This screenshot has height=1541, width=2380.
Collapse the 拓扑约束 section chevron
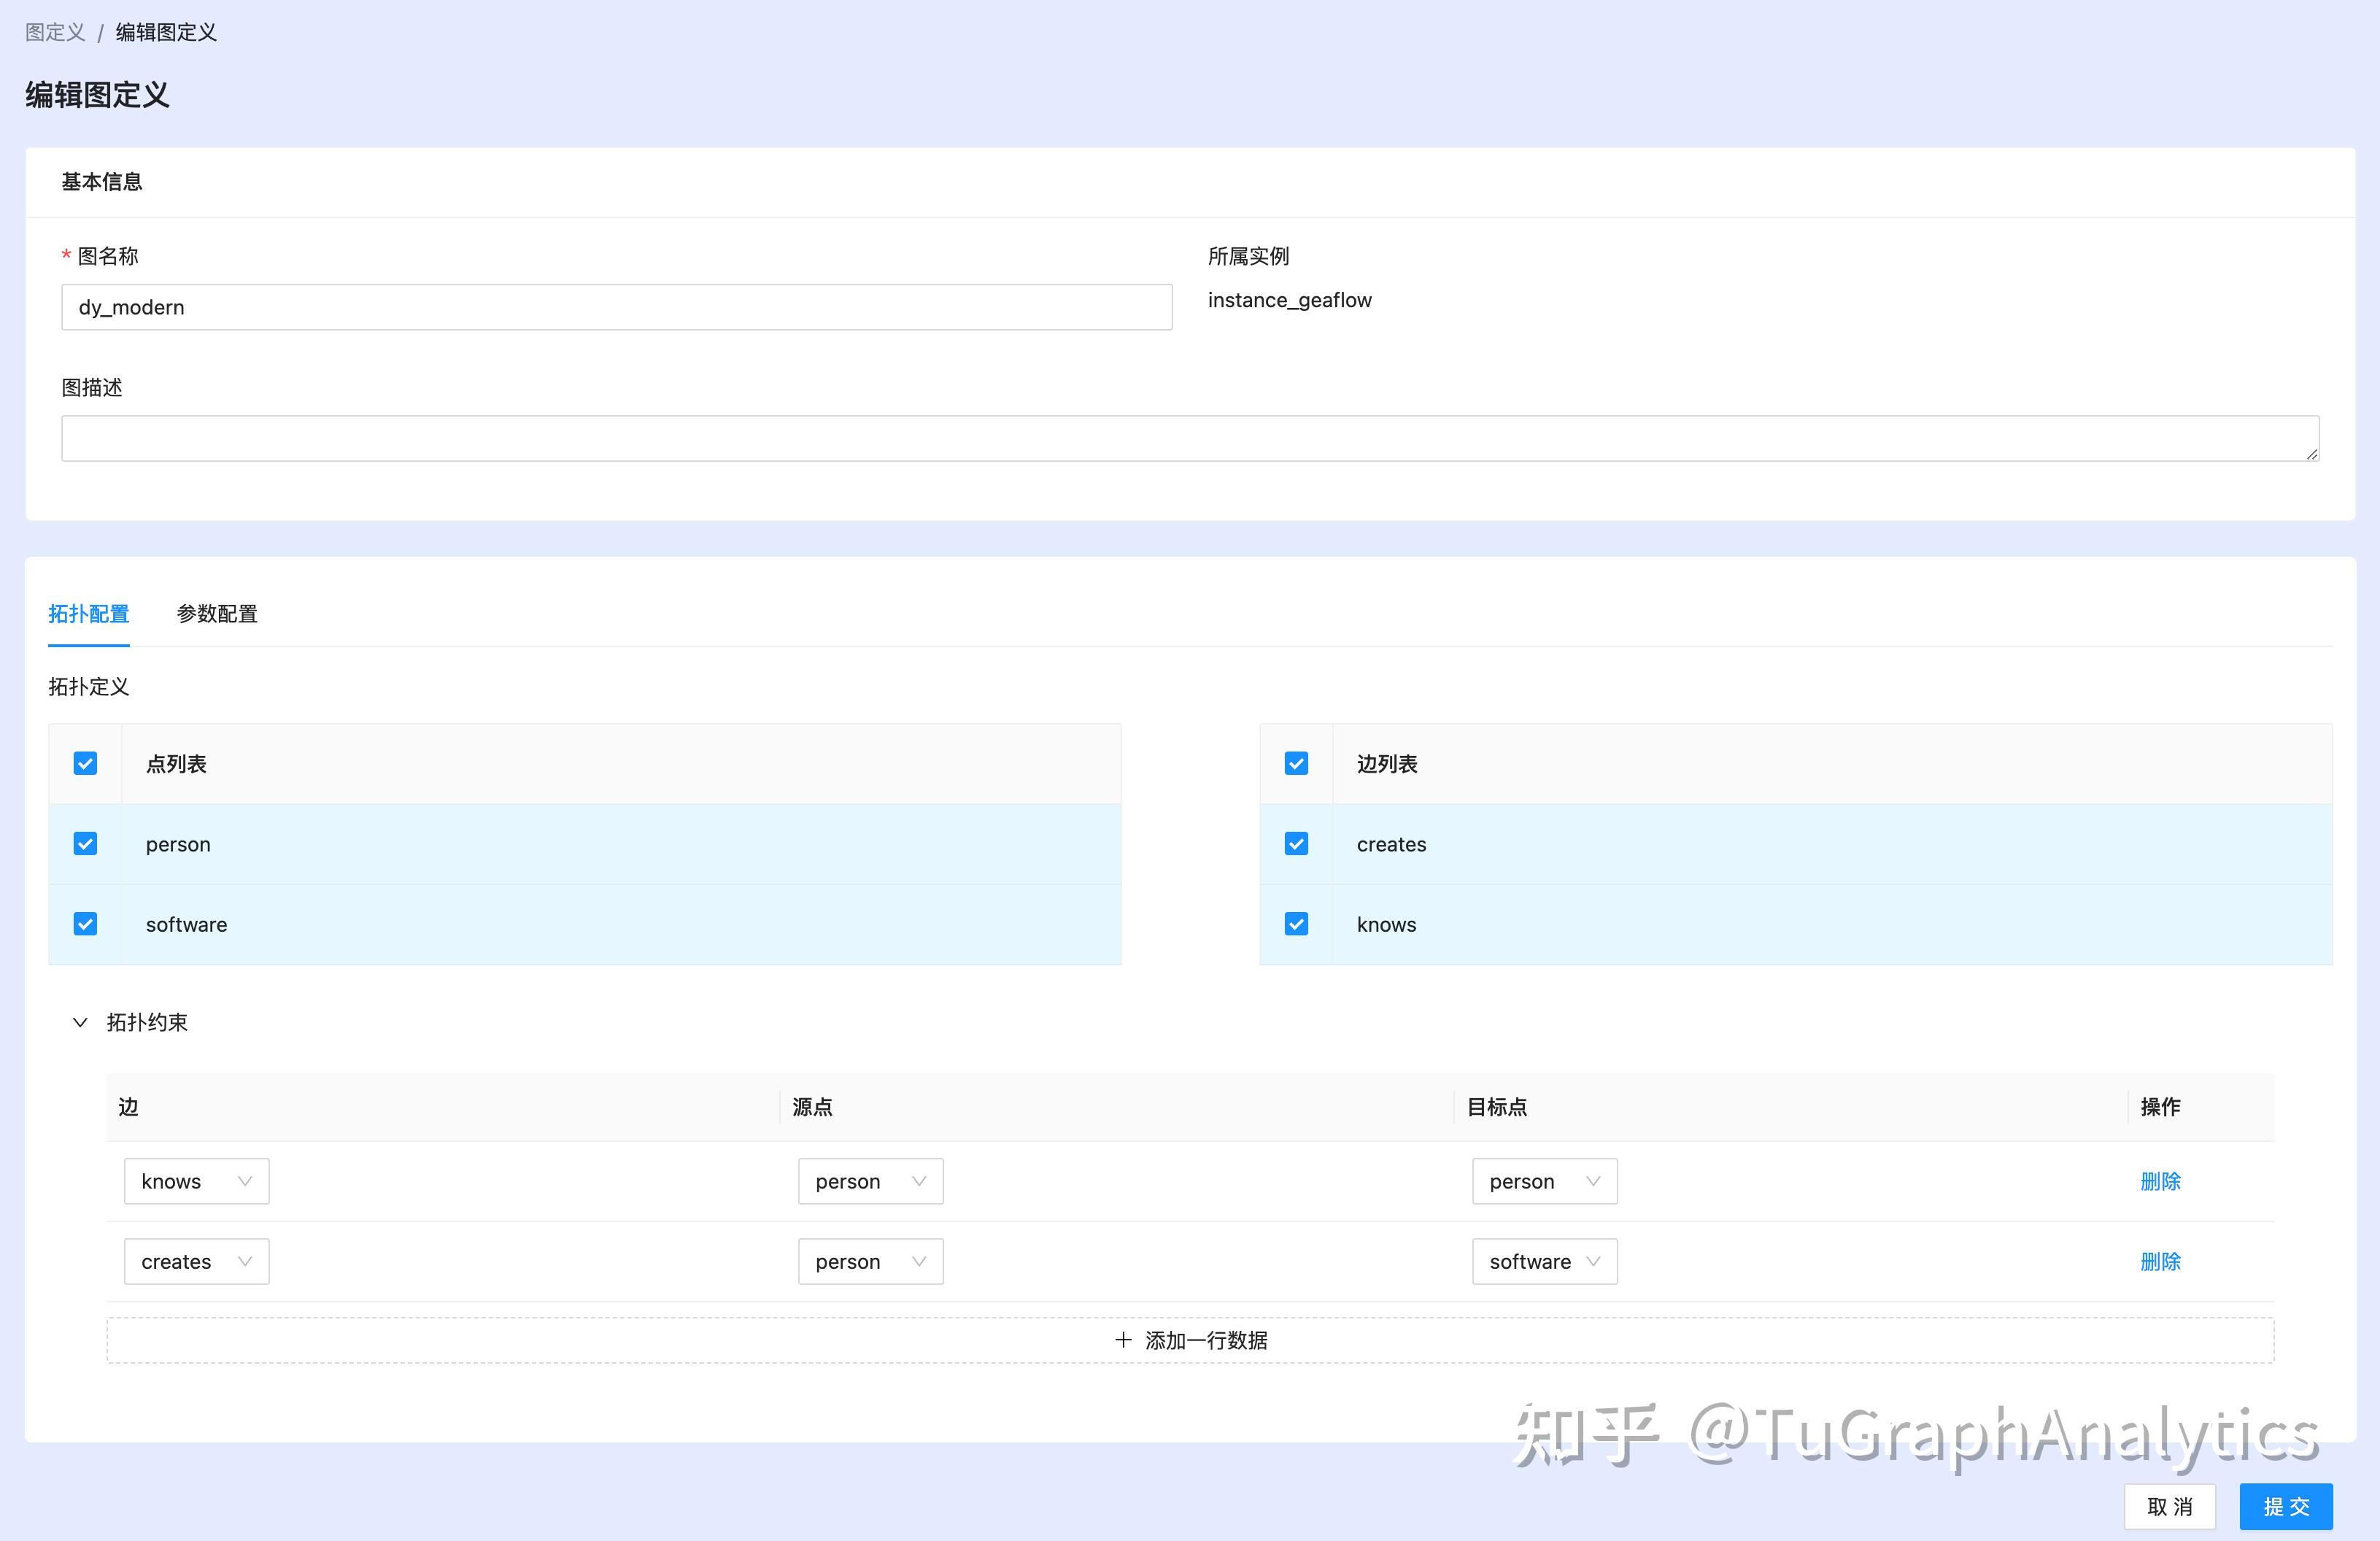point(80,1022)
